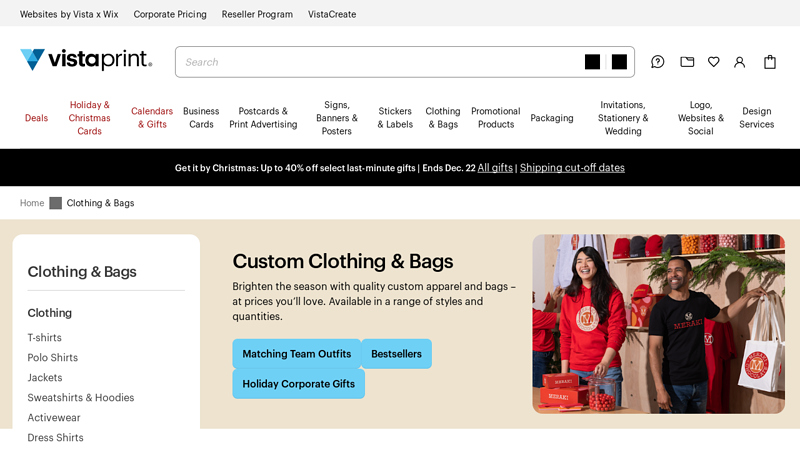Open Websites by Vista x Wix link
This screenshot has height=450, width=800.
[69, 14]
